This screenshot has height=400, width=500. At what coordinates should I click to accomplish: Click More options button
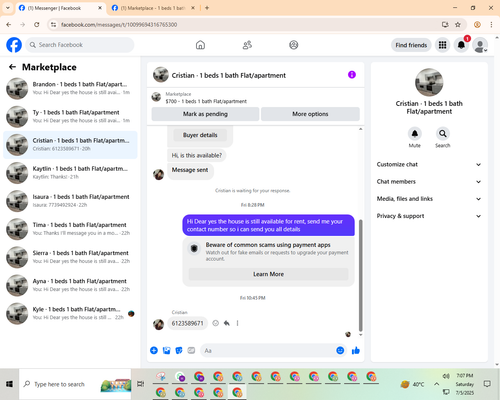click(310, 114)
